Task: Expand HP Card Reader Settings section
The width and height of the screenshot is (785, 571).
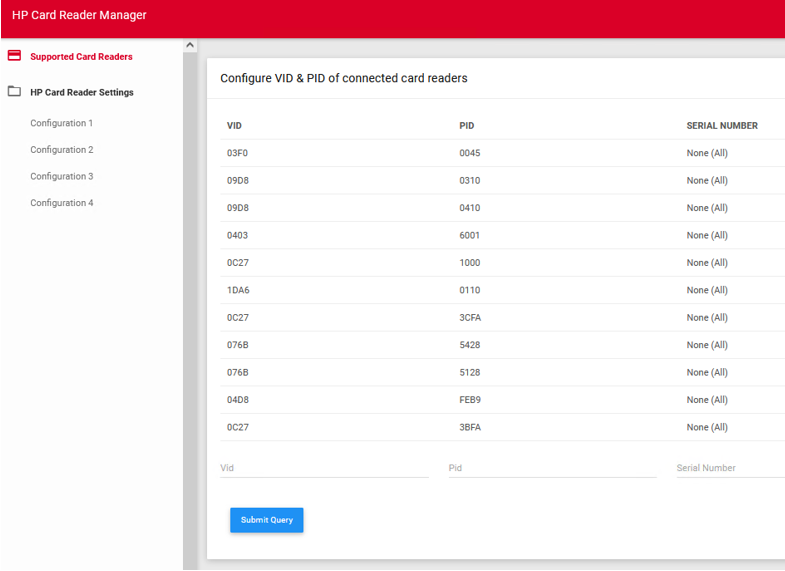Action: point(81,93)
